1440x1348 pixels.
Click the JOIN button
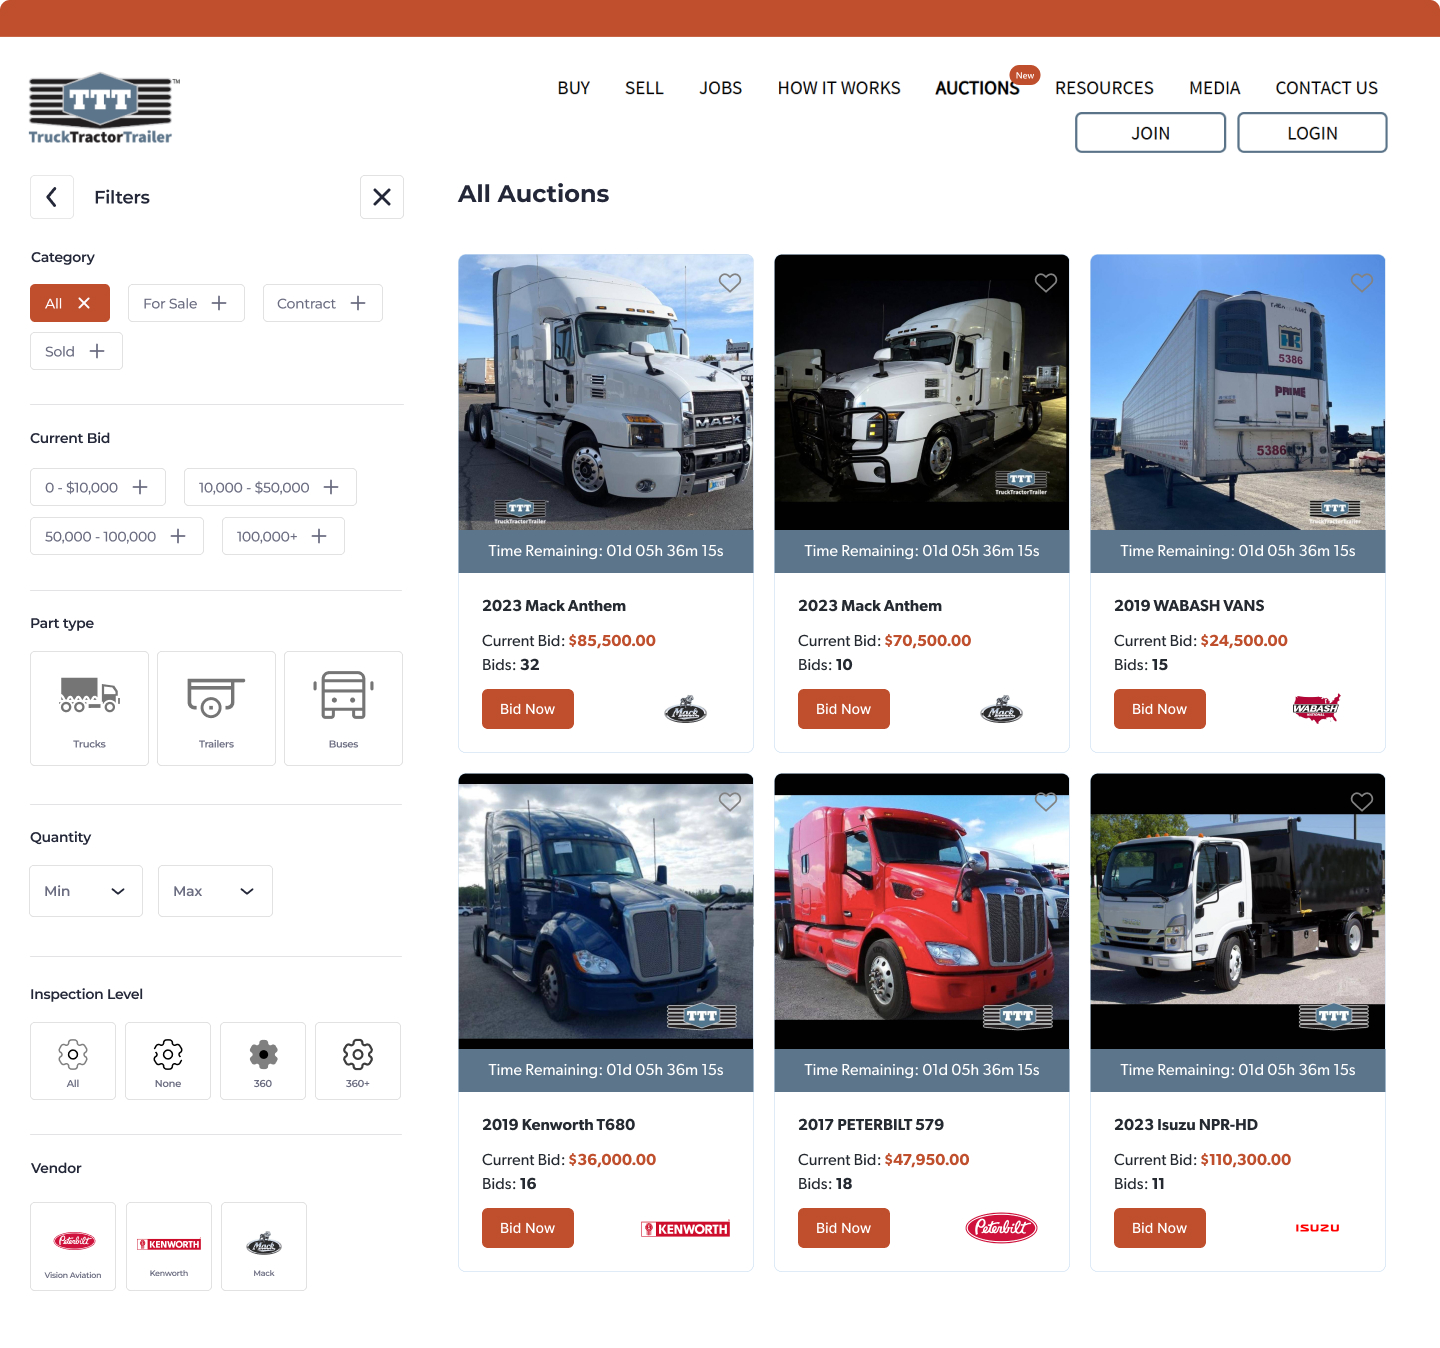(1151, 133)
